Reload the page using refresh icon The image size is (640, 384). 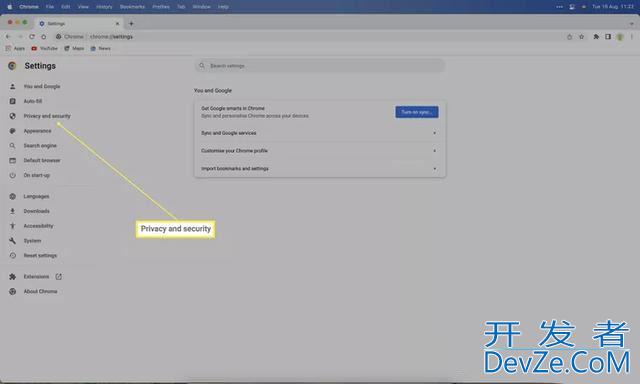[32, 37]
